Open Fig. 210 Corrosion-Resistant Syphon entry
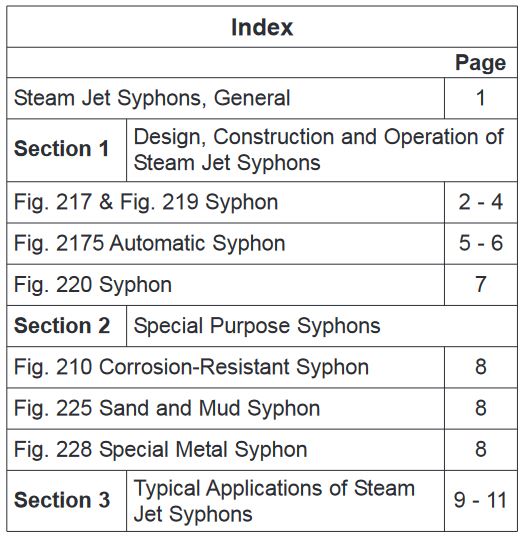 tap(191, 367)
